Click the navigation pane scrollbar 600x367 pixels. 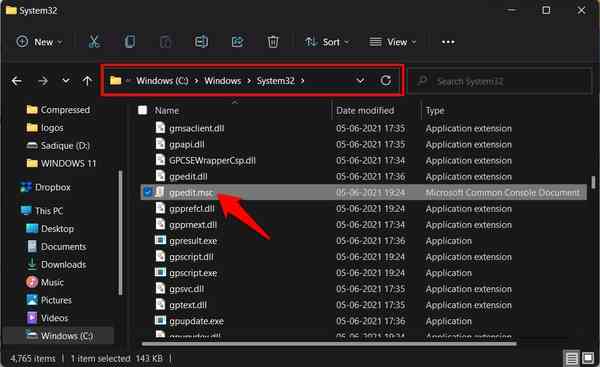121,233
